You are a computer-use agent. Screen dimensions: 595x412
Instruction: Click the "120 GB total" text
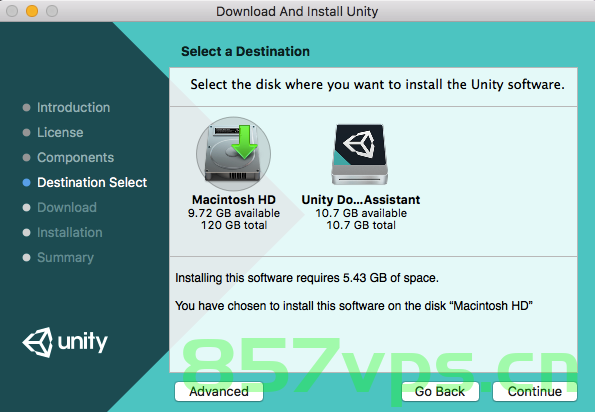tap(234, 225)
